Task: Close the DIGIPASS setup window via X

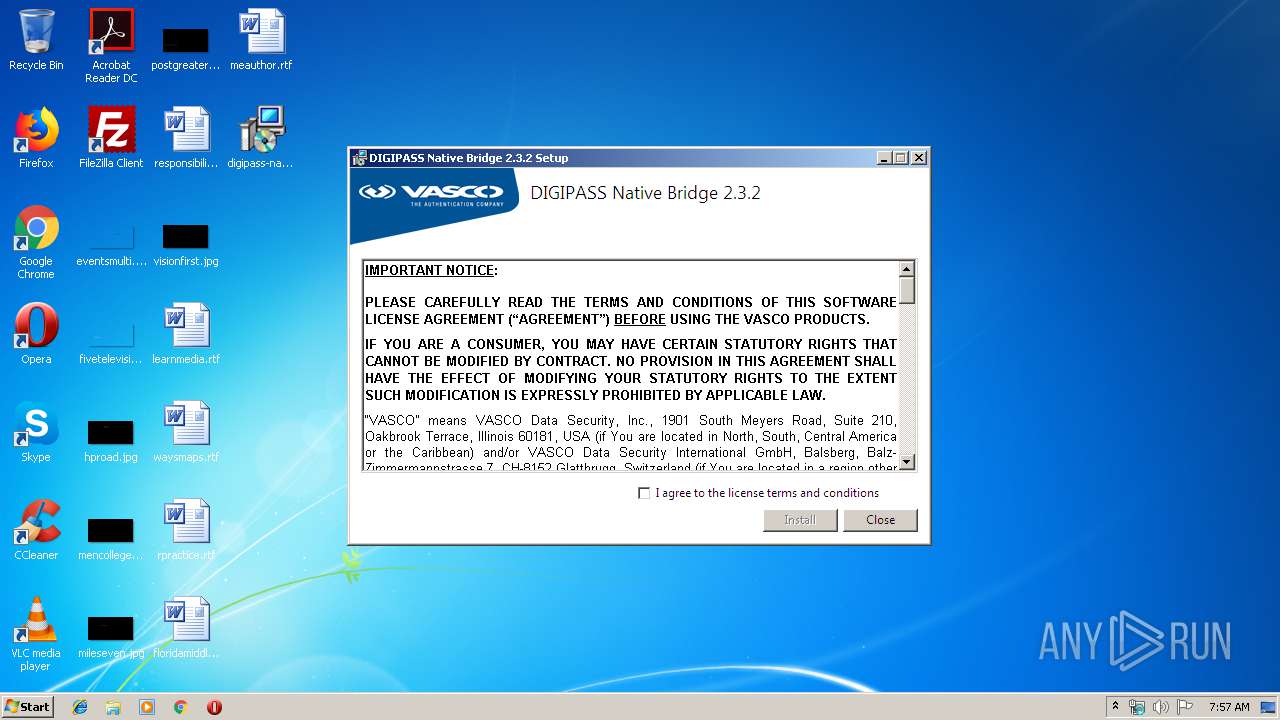Action: (x=919, y=158)
